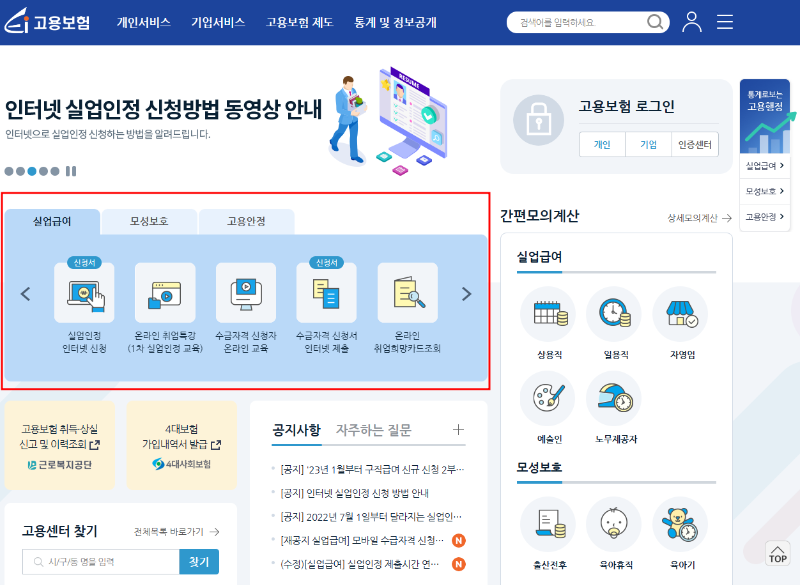Select the 노무제공자 icon
The image size is (800, 585).
click(x=613, y=398)
